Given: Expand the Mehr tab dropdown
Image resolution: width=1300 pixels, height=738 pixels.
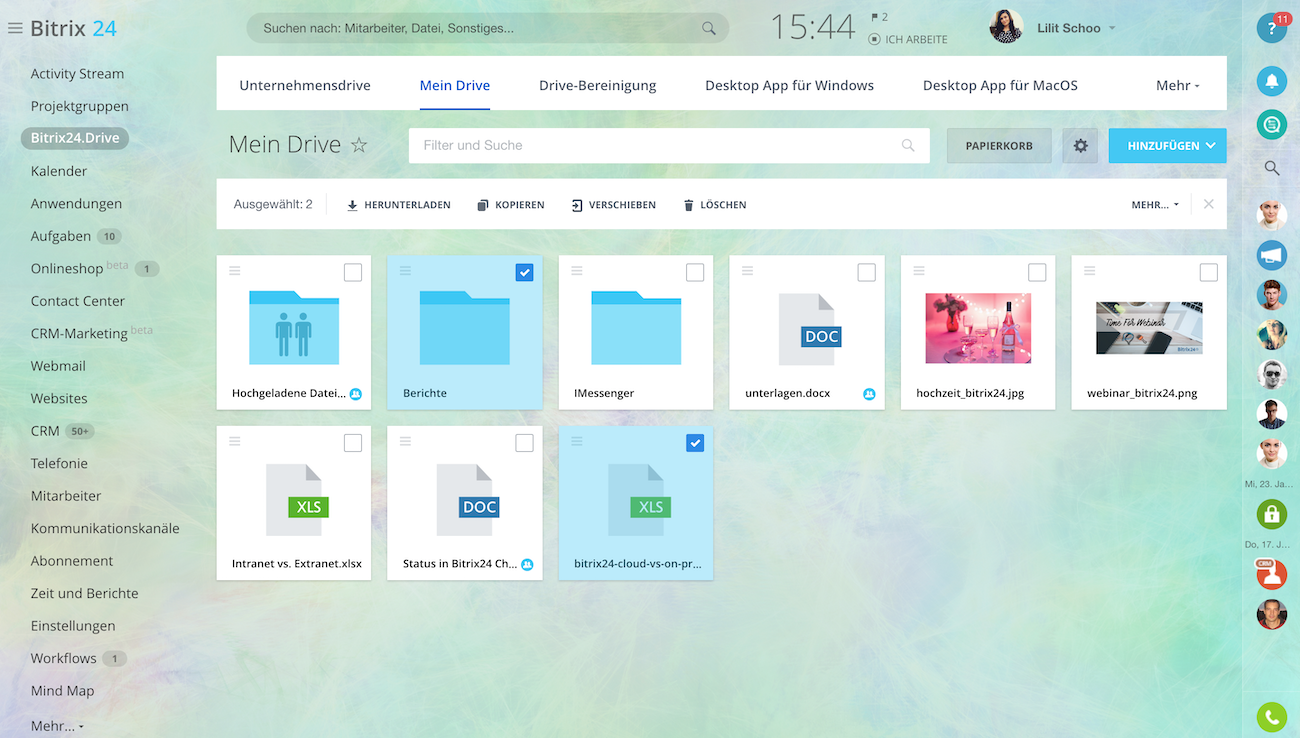Looking at the screenshot, I should (x=1178, y=85).
